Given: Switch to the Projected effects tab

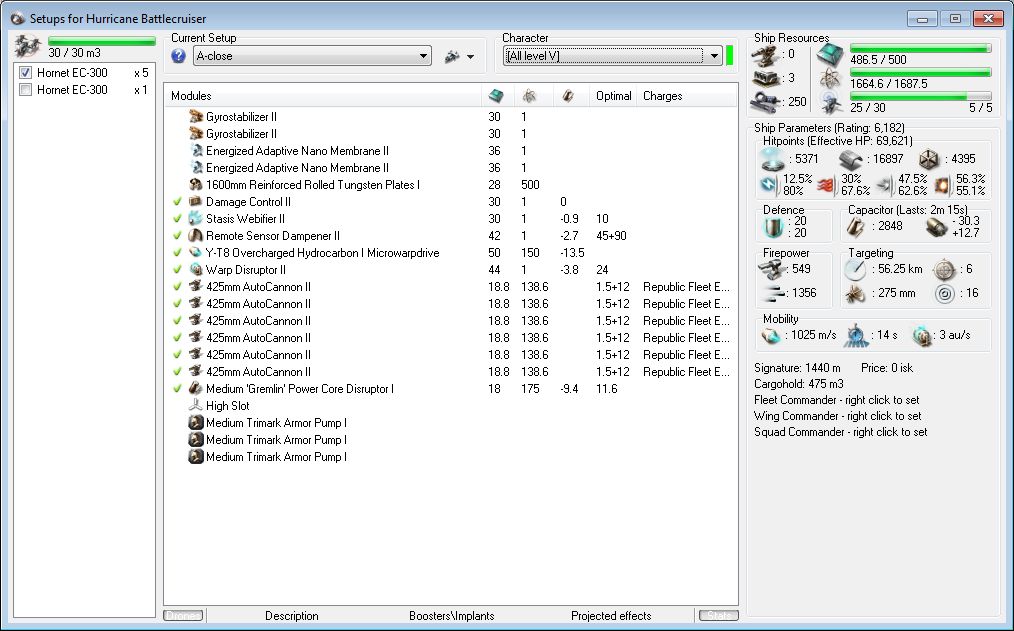Looking at the screenshot, I should point(611,615).
